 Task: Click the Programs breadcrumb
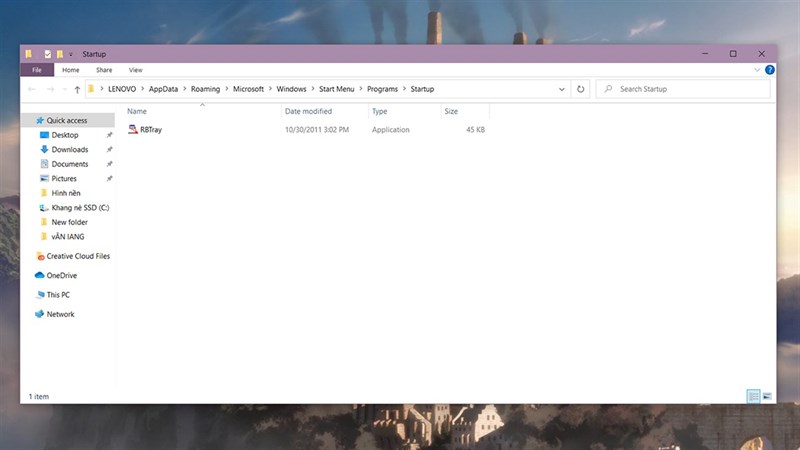pyautogui.click(x=382, y=89)
